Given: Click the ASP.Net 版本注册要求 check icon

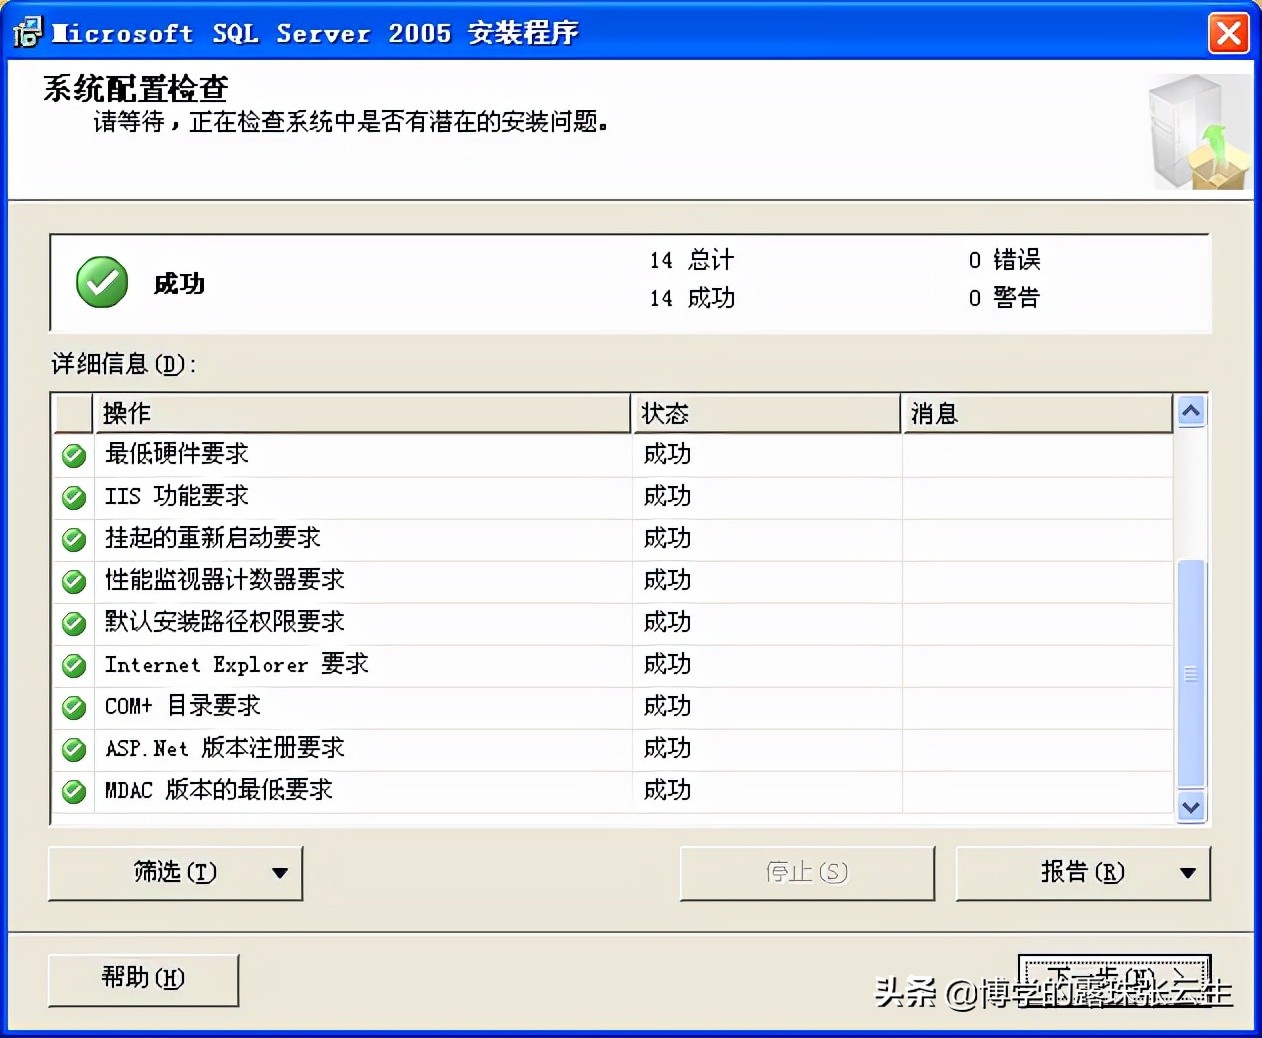Looking at the screenshot, I should click(73, 749).
